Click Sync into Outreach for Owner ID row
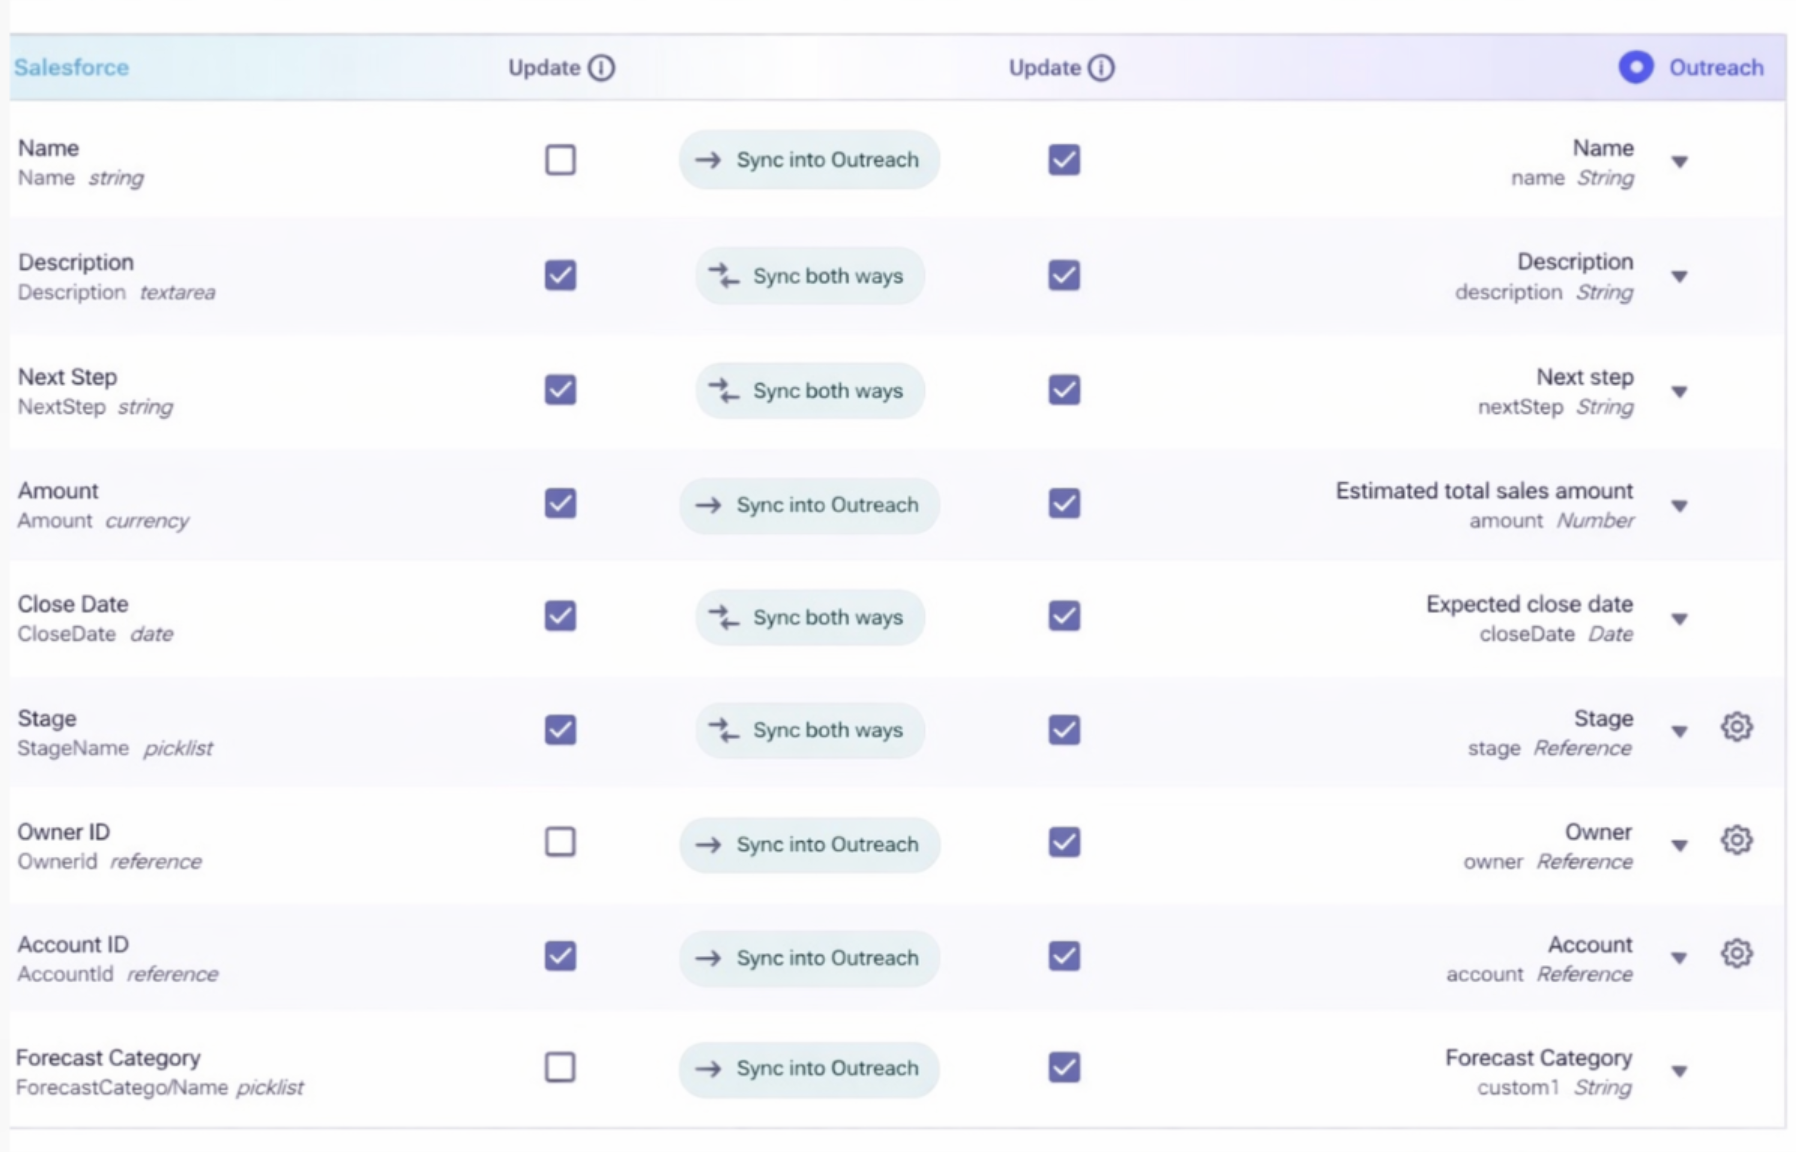Image resolution: width=1796 pixels, height=1152 pixels. click(809, 844)
